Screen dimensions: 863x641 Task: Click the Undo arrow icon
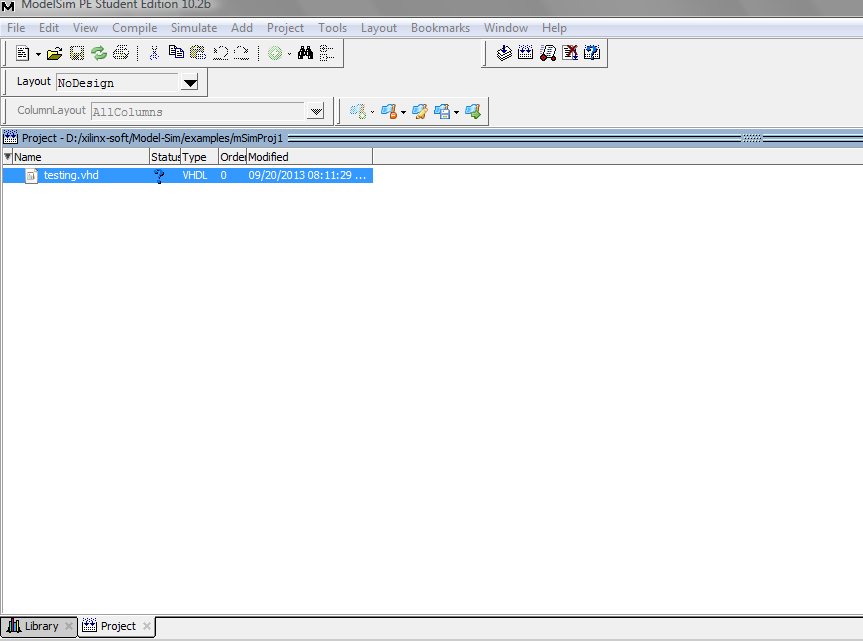coord(220,53)
